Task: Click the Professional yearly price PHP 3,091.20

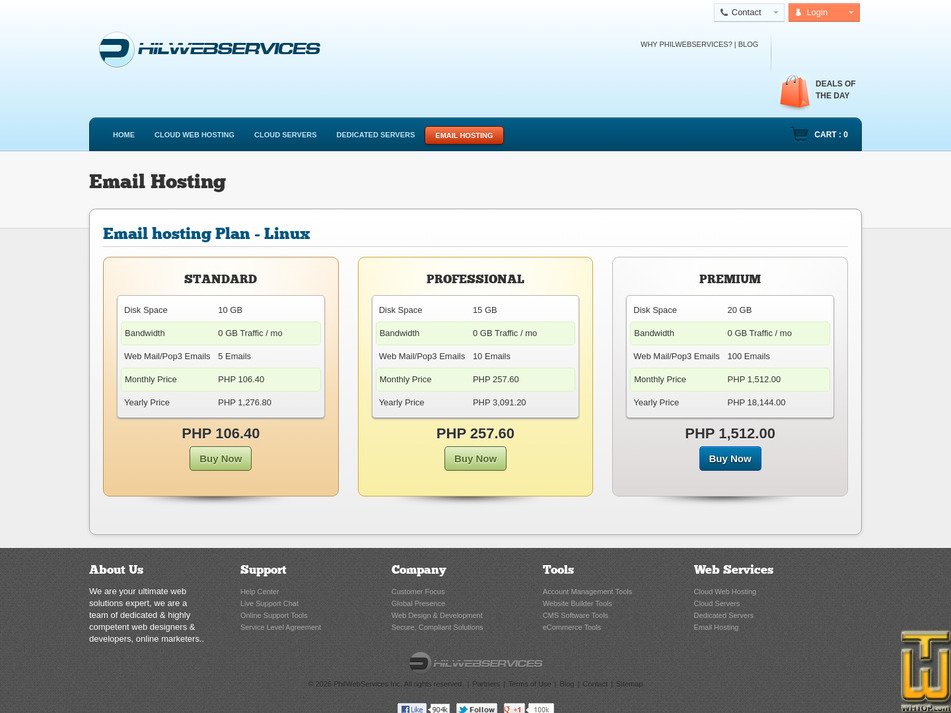Action: tap(499, 403)
